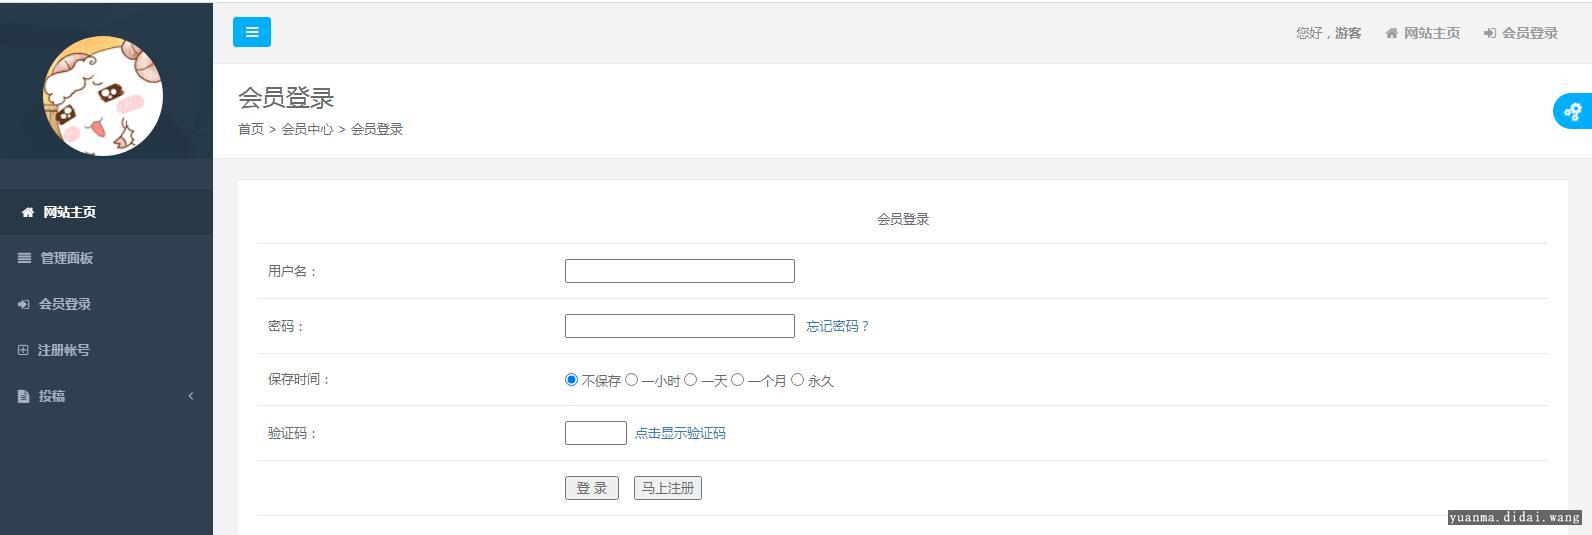1592x535 pixels.
Task: Click the 注册帐号 plus-square icon
Action: pyautogui.click(x=24, y=350)
